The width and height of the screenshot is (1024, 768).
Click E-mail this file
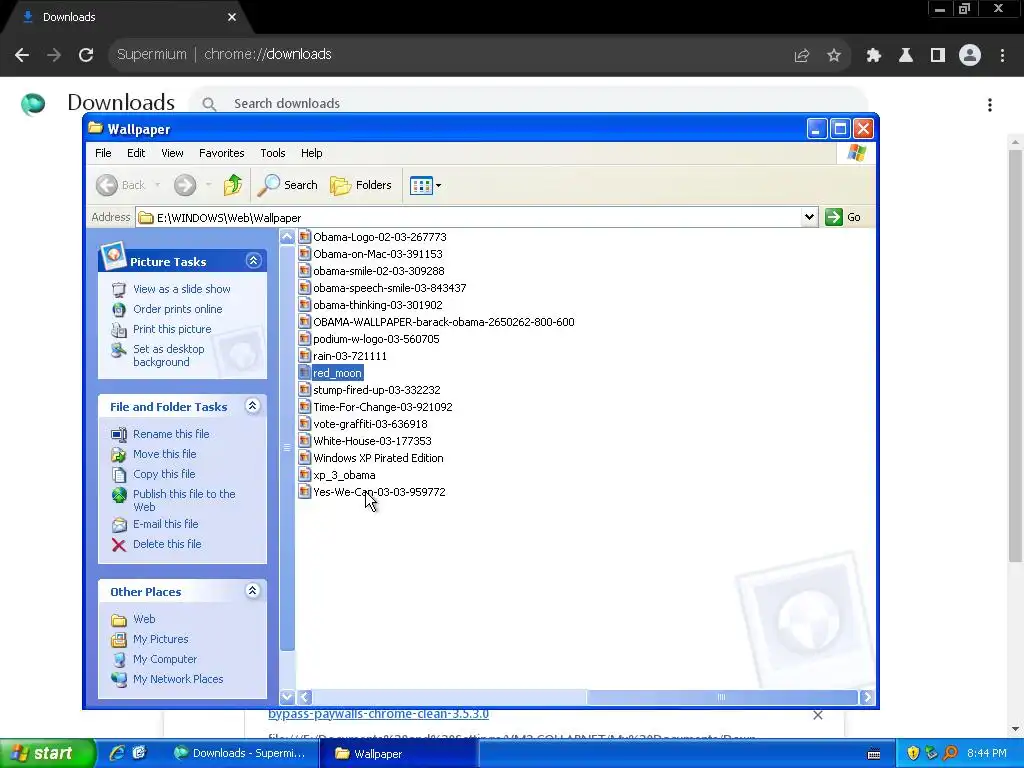click(166, 524)
